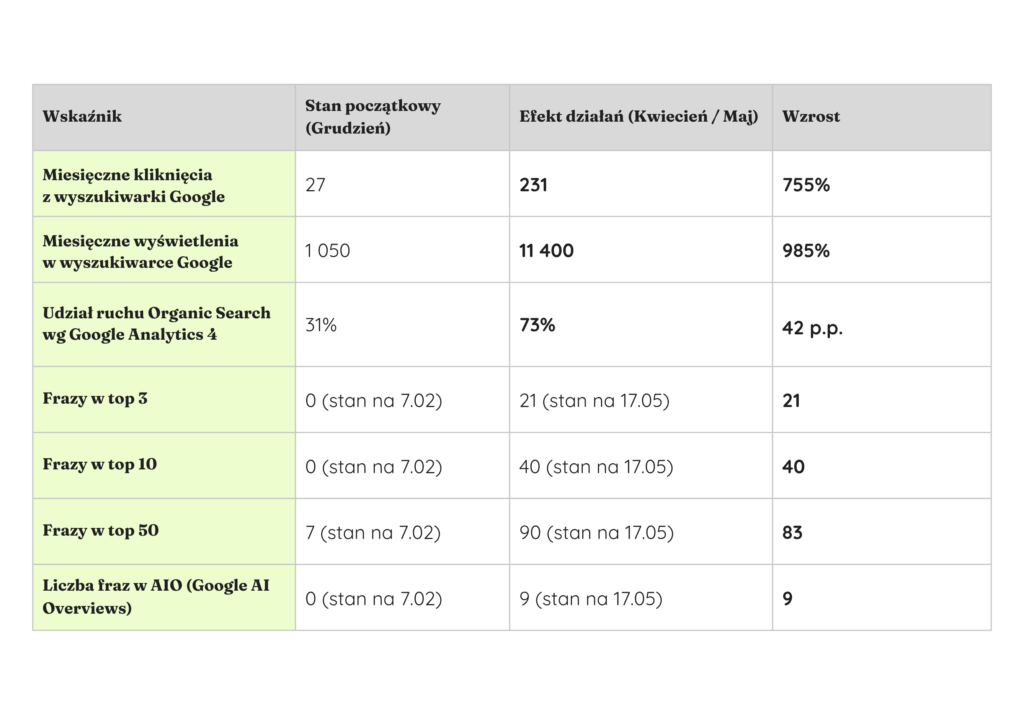Click the Miesięczne kliknięcia row label

[134, 185]
